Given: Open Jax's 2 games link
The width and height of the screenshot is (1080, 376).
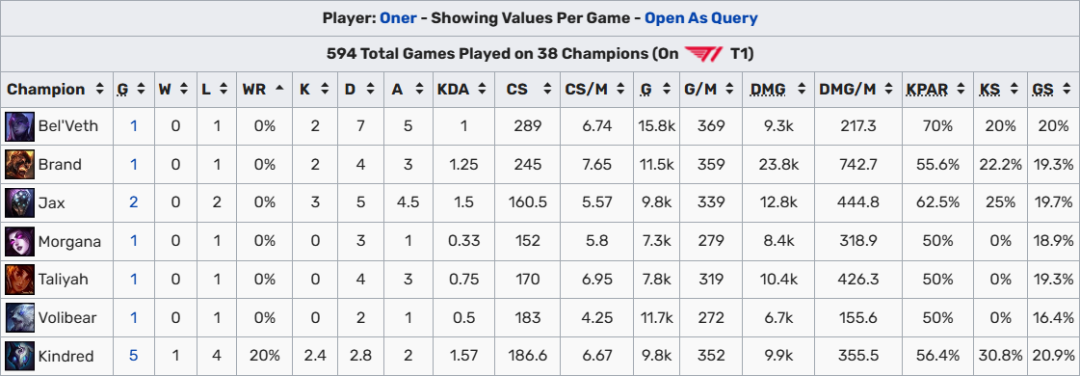Looking at the screenshot, I should coord(134,202).
